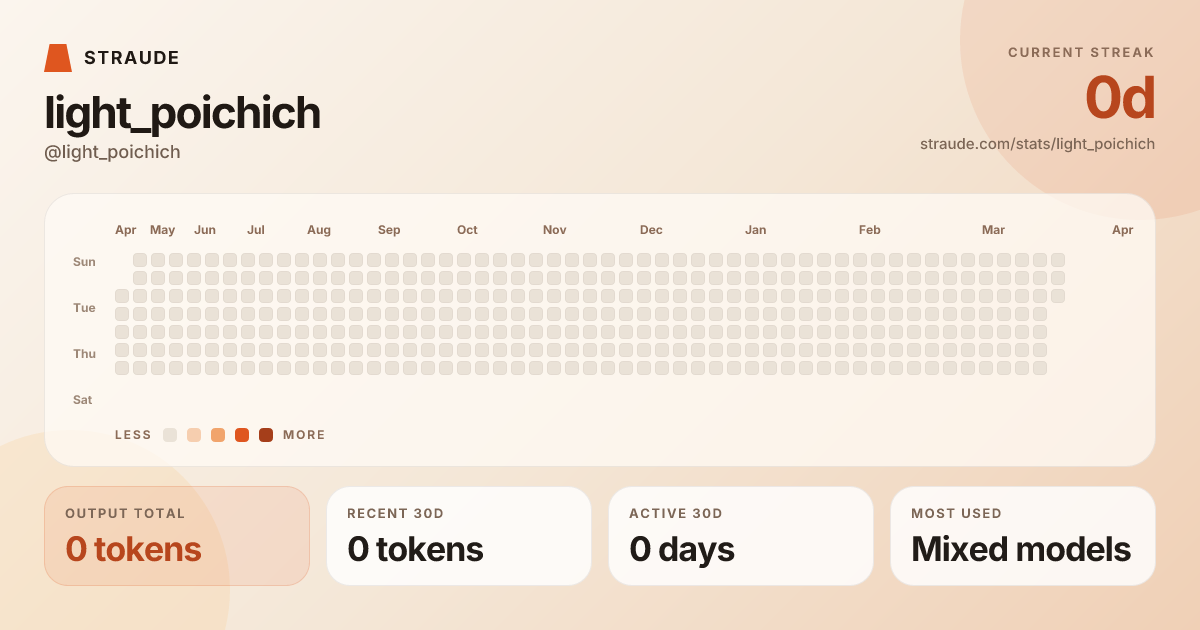
Task: Select the @light_poichich handle
Action: coord(112,152)
